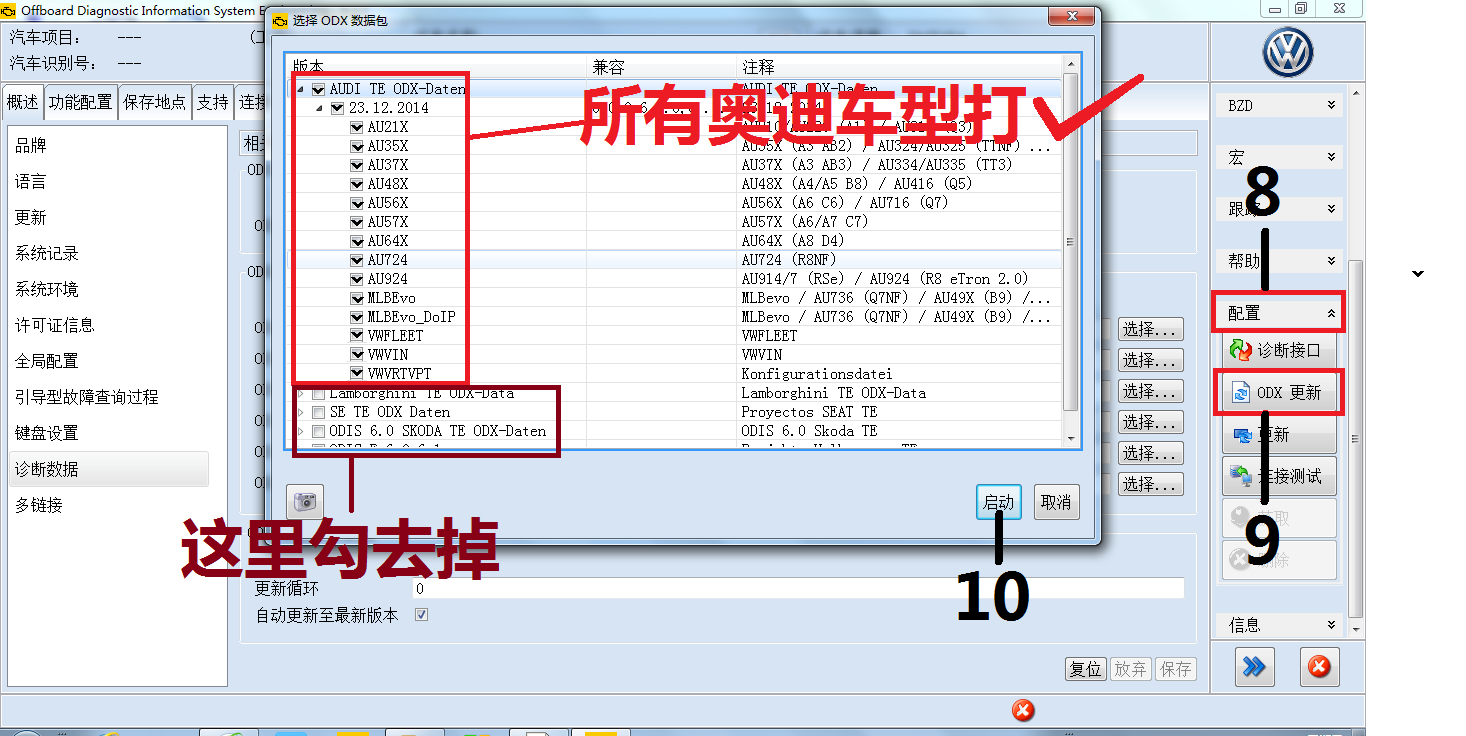Expand the ODIS 6.0 SKODA TE ODX-Daten node
1466x736 pixels.
pyautogui.click(x=301, y=431)
